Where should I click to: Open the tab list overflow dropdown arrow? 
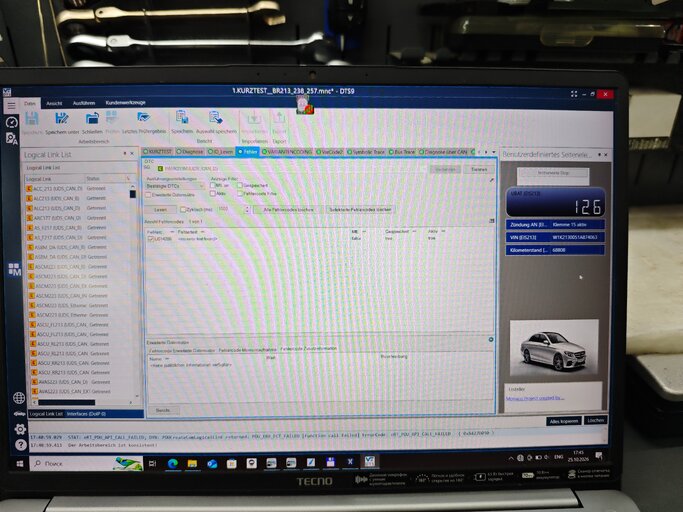[x=494, y=152]
